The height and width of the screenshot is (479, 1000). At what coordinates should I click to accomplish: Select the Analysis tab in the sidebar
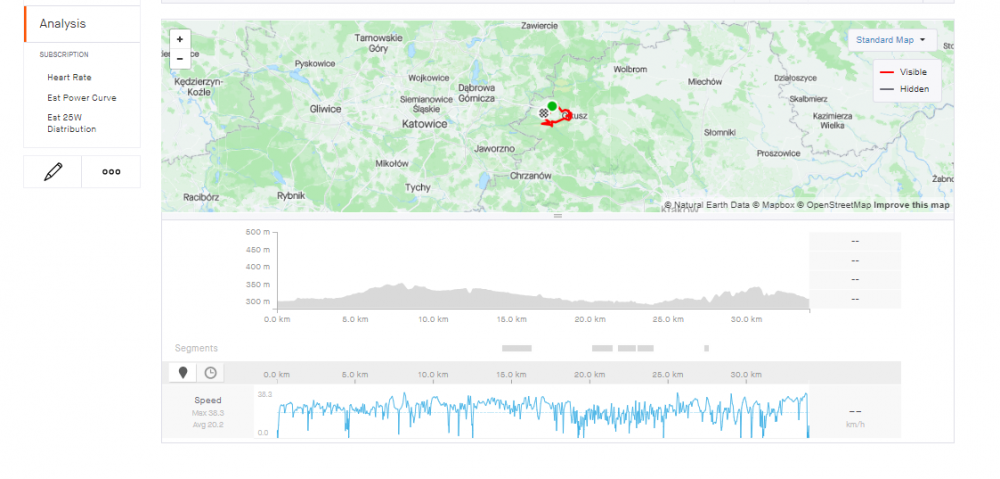[62, 23]
